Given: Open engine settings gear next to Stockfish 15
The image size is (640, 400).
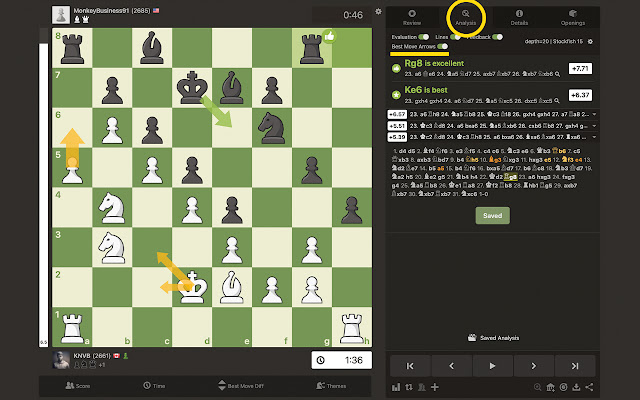Looking at the screenshot, I should 590,42.
